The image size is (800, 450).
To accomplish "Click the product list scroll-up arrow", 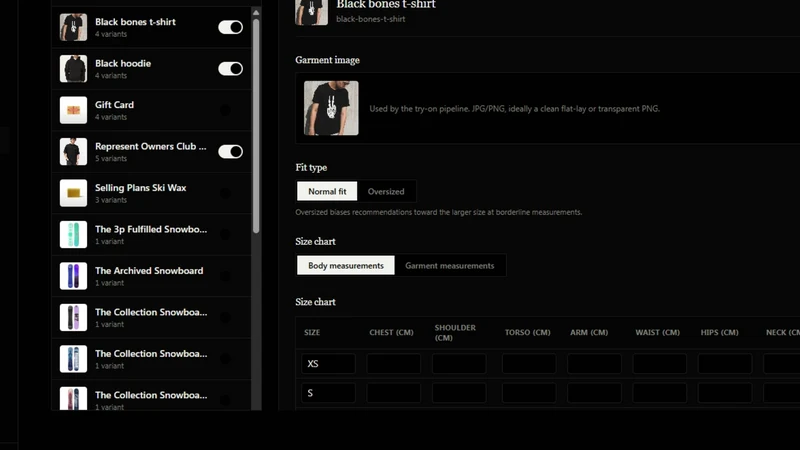I will click(256, 12).
